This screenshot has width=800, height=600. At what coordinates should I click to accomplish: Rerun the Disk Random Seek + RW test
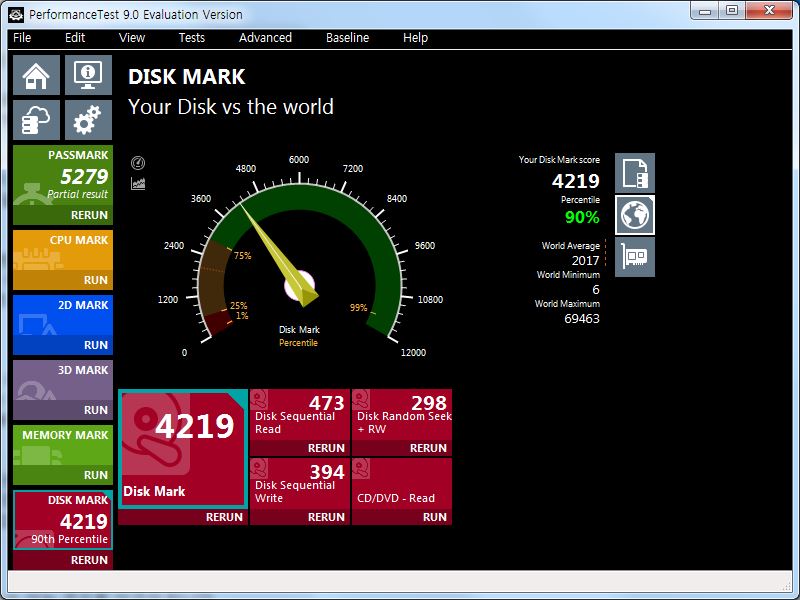tap(428, 448)
